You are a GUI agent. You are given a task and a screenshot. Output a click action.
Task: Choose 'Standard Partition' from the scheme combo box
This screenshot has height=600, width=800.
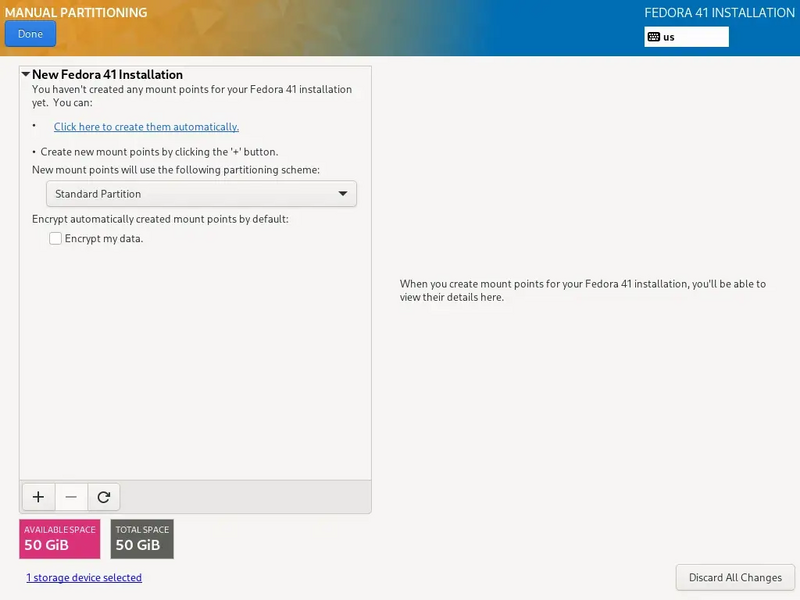point(200,193)
